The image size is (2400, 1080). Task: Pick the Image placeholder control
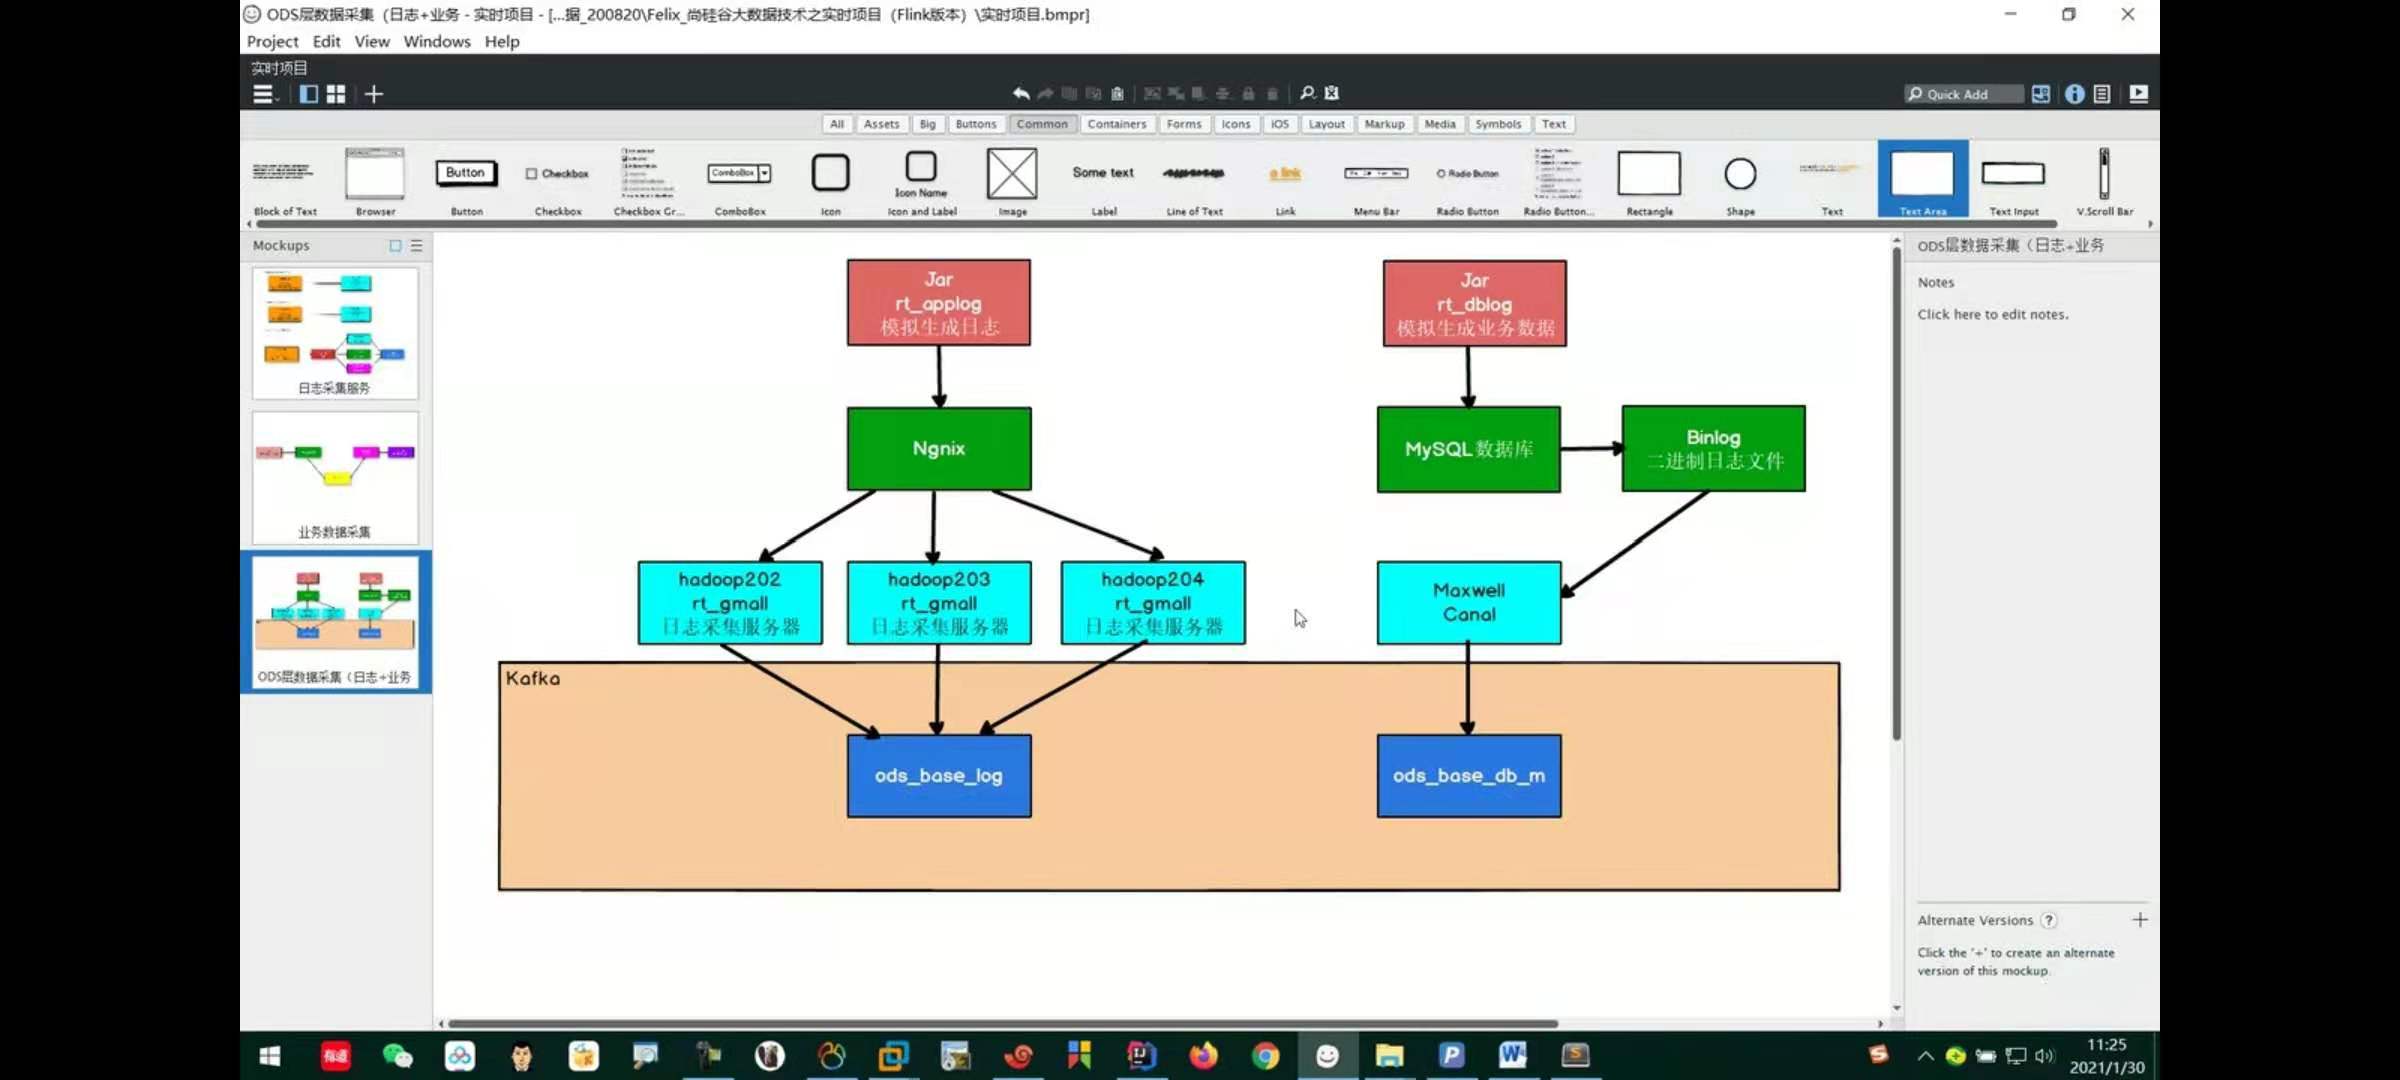click(x=1012, y=181)
